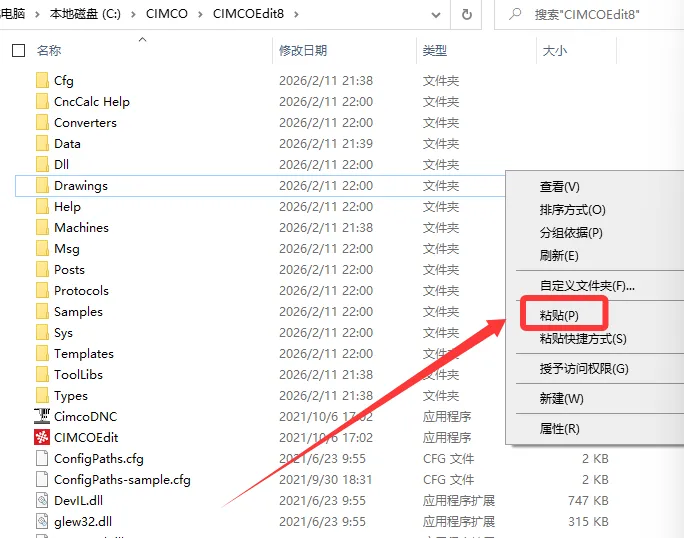Viewport: 684px width, 538px height.
Task: Select the Machines folder icon
Action: tap(42, 227)
